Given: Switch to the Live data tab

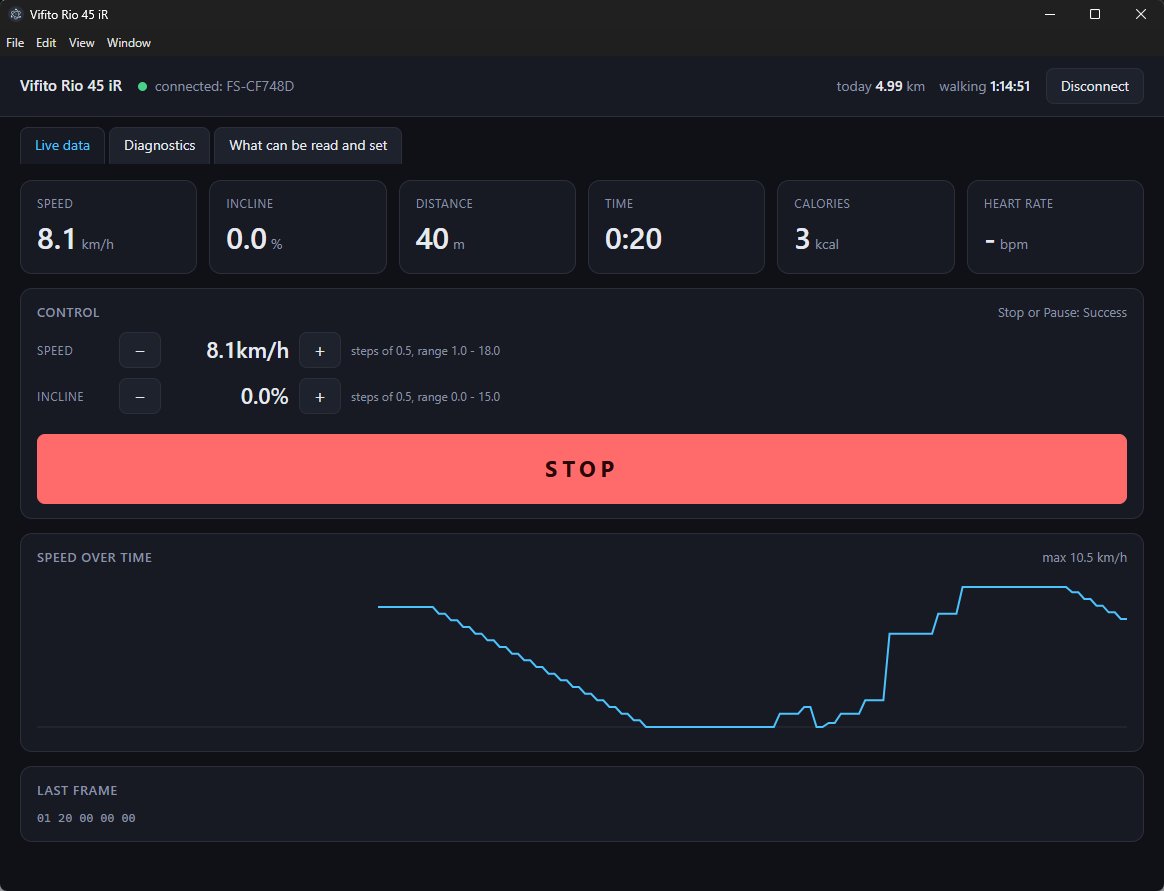Looking at the screenshot, I should (x=62, y=146).
